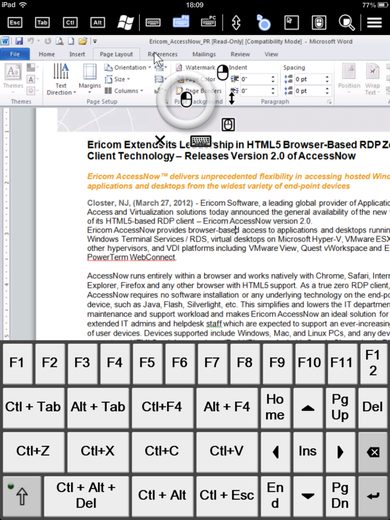The image size is (390, 520).
Task: Tap the Ctl + Esc key
Action: (227, 495)
